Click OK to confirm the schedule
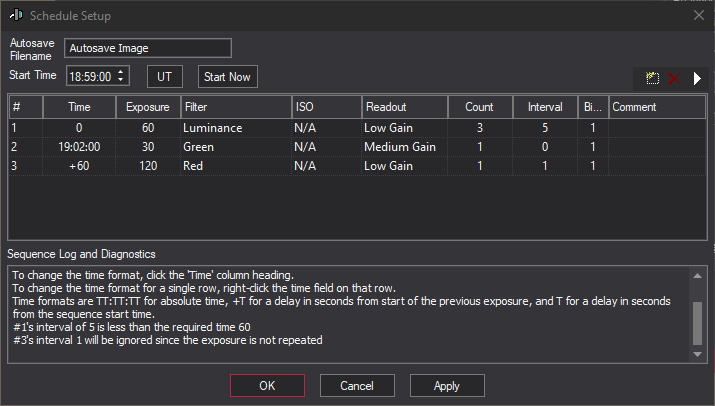Image resolution: width=715 pixels, height=406 pixels. click(267, 385)
